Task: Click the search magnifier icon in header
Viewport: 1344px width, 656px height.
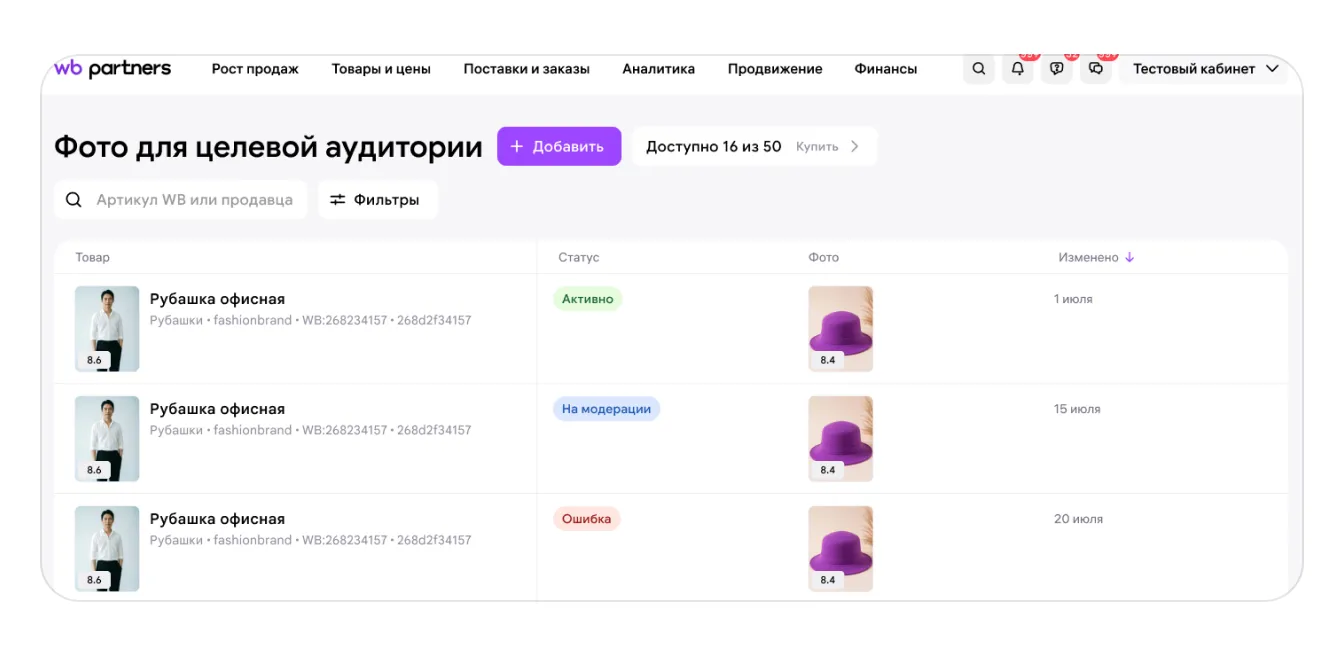Action: 979,69
